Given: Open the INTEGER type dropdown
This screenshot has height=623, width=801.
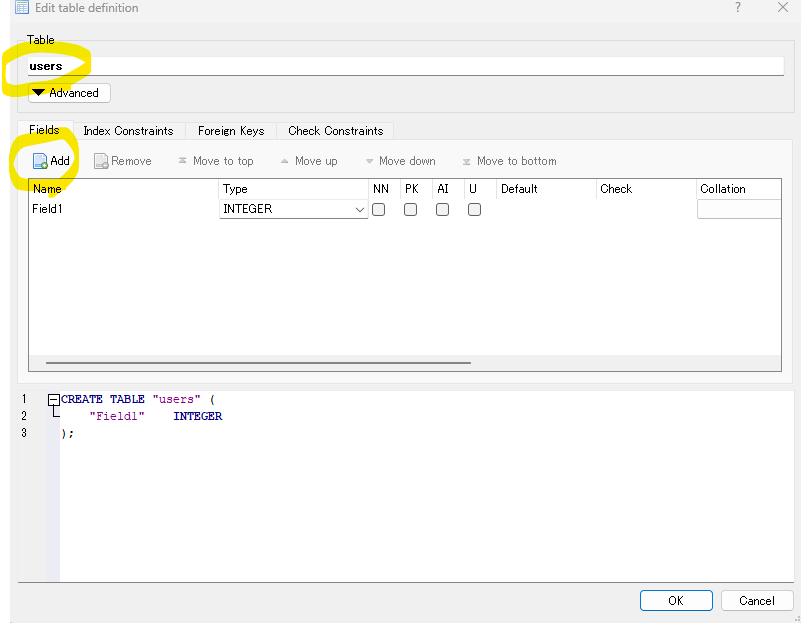Looking at the screenshot, I should tap(360, 210).
